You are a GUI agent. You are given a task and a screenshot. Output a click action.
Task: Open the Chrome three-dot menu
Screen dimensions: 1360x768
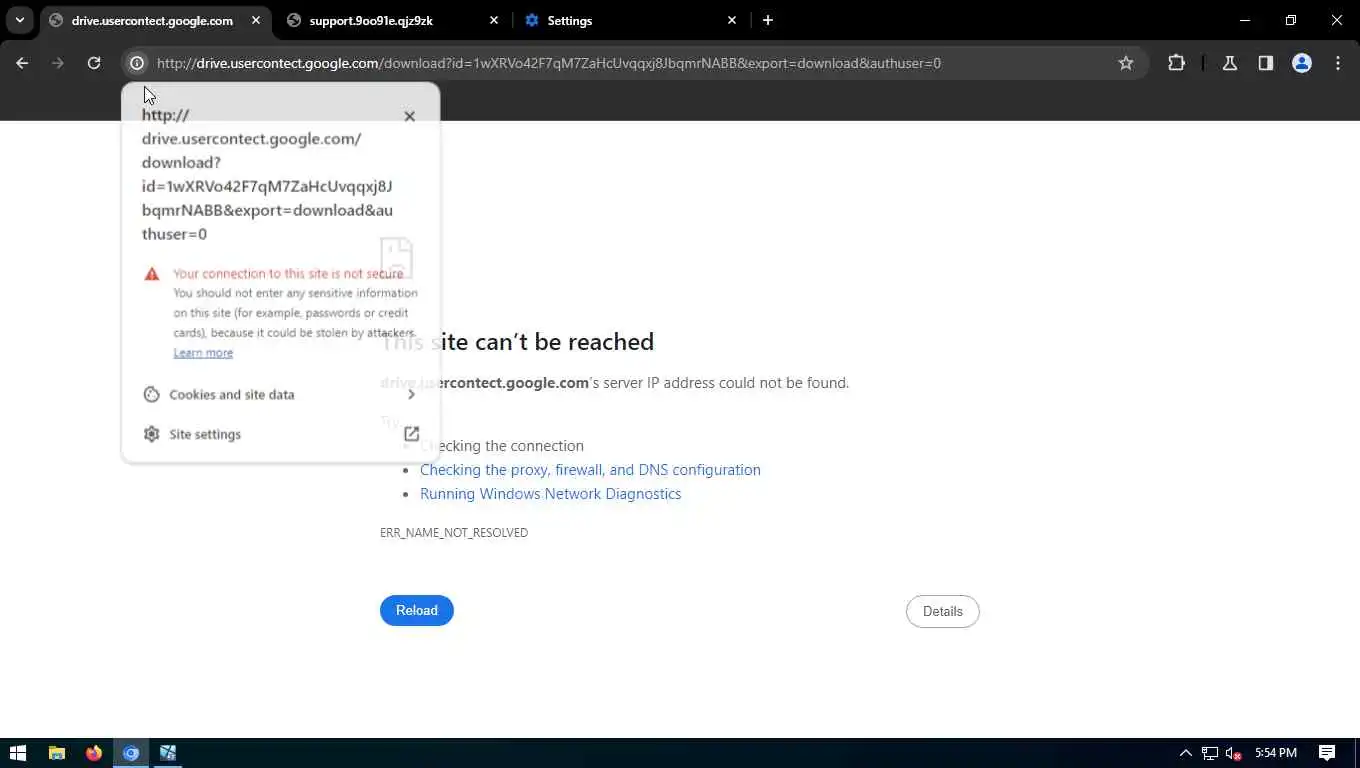click(x=1338, y=63)
